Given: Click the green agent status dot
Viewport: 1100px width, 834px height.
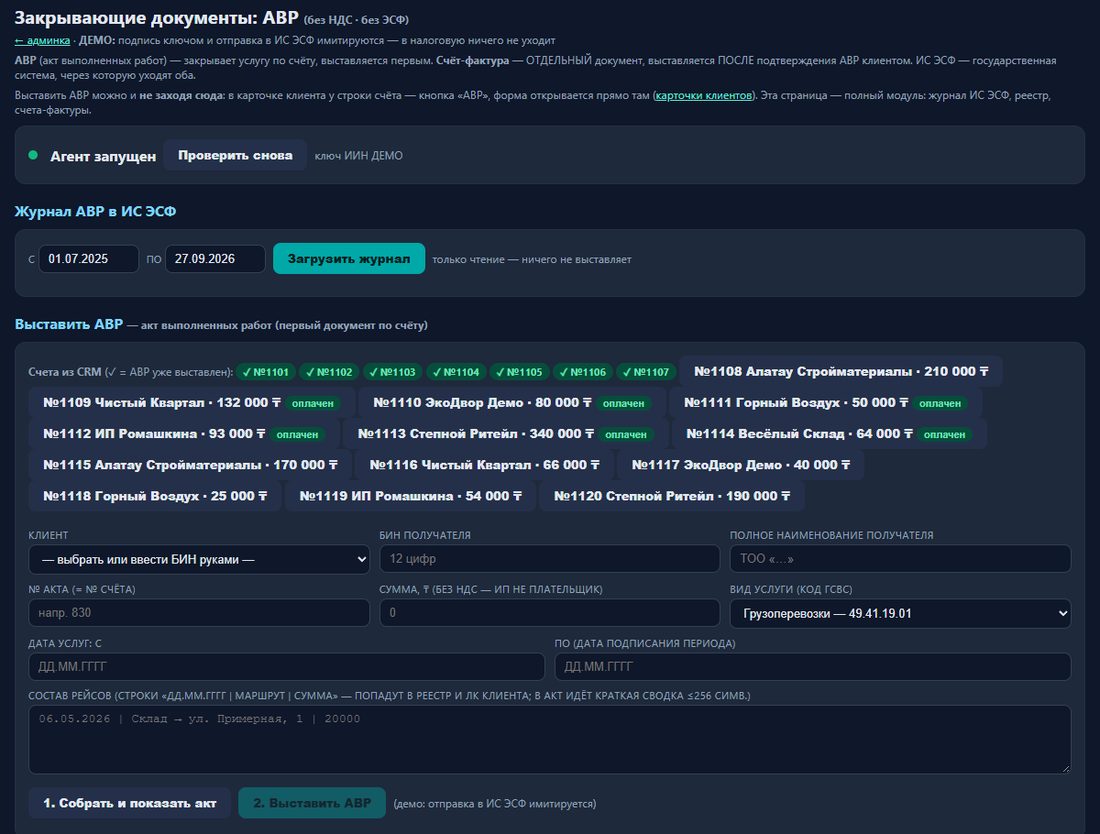Looking at the screenshot, I should (x=33, y=155).
